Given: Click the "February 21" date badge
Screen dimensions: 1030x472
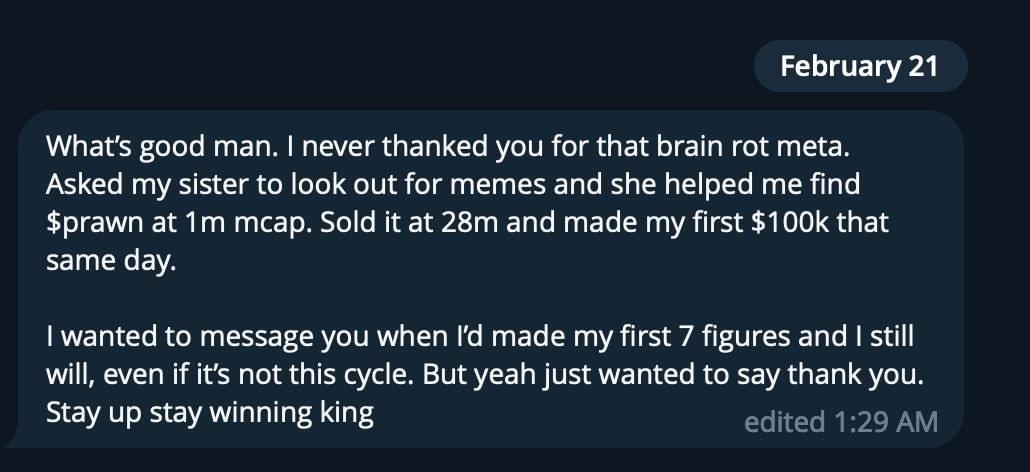Looking at the screenshot, I should click(x=859, y=67).
